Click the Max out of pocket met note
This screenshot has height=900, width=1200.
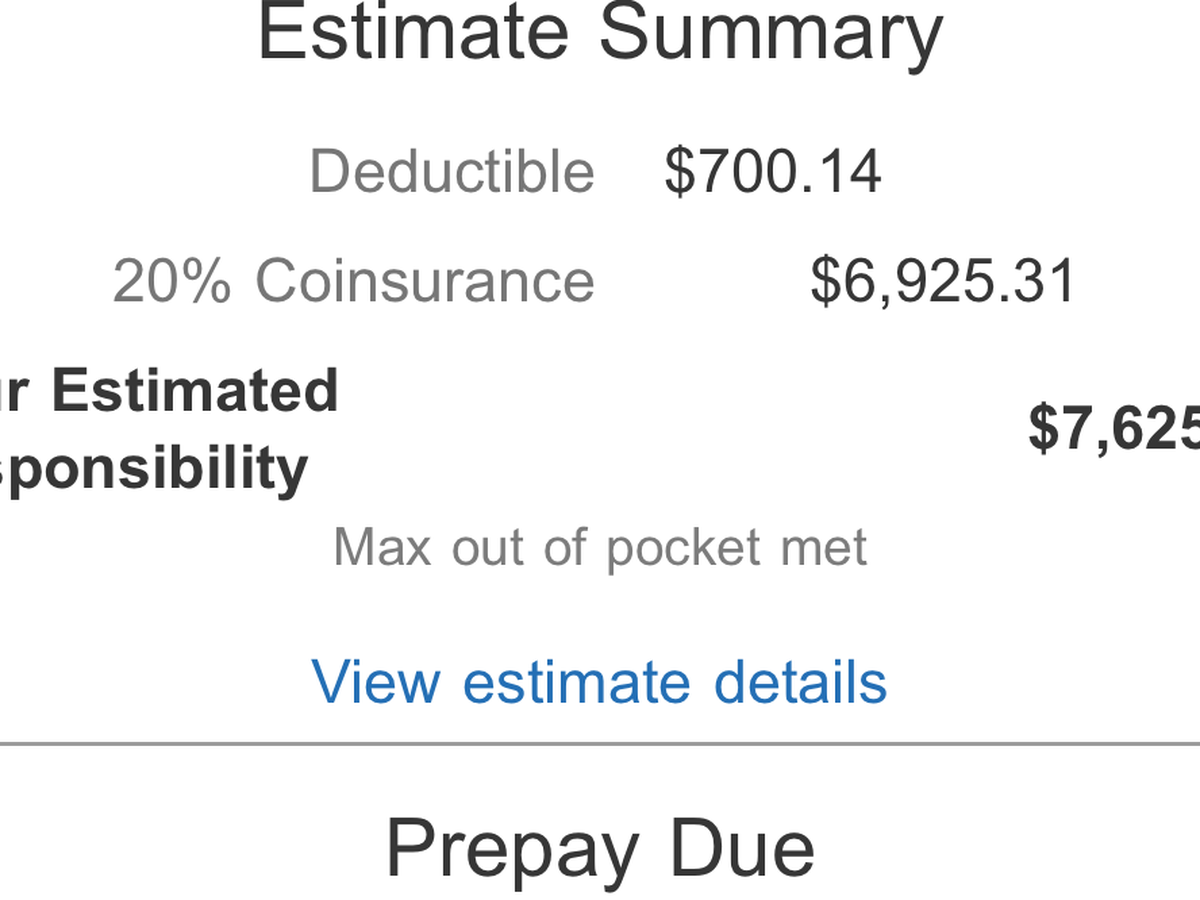pyautogui.click(x=600, y=548)
